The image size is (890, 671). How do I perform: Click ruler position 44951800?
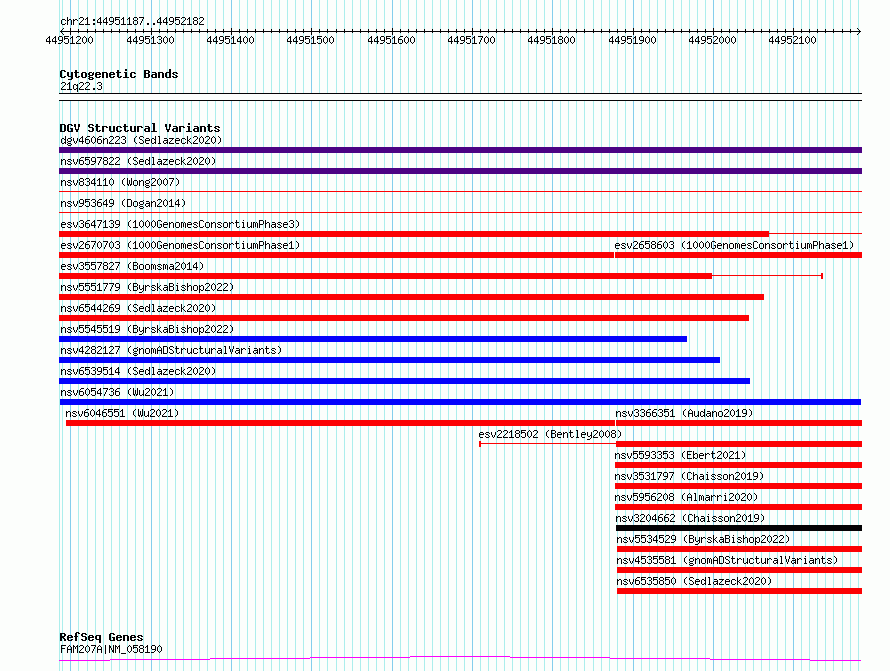point(551,40)
